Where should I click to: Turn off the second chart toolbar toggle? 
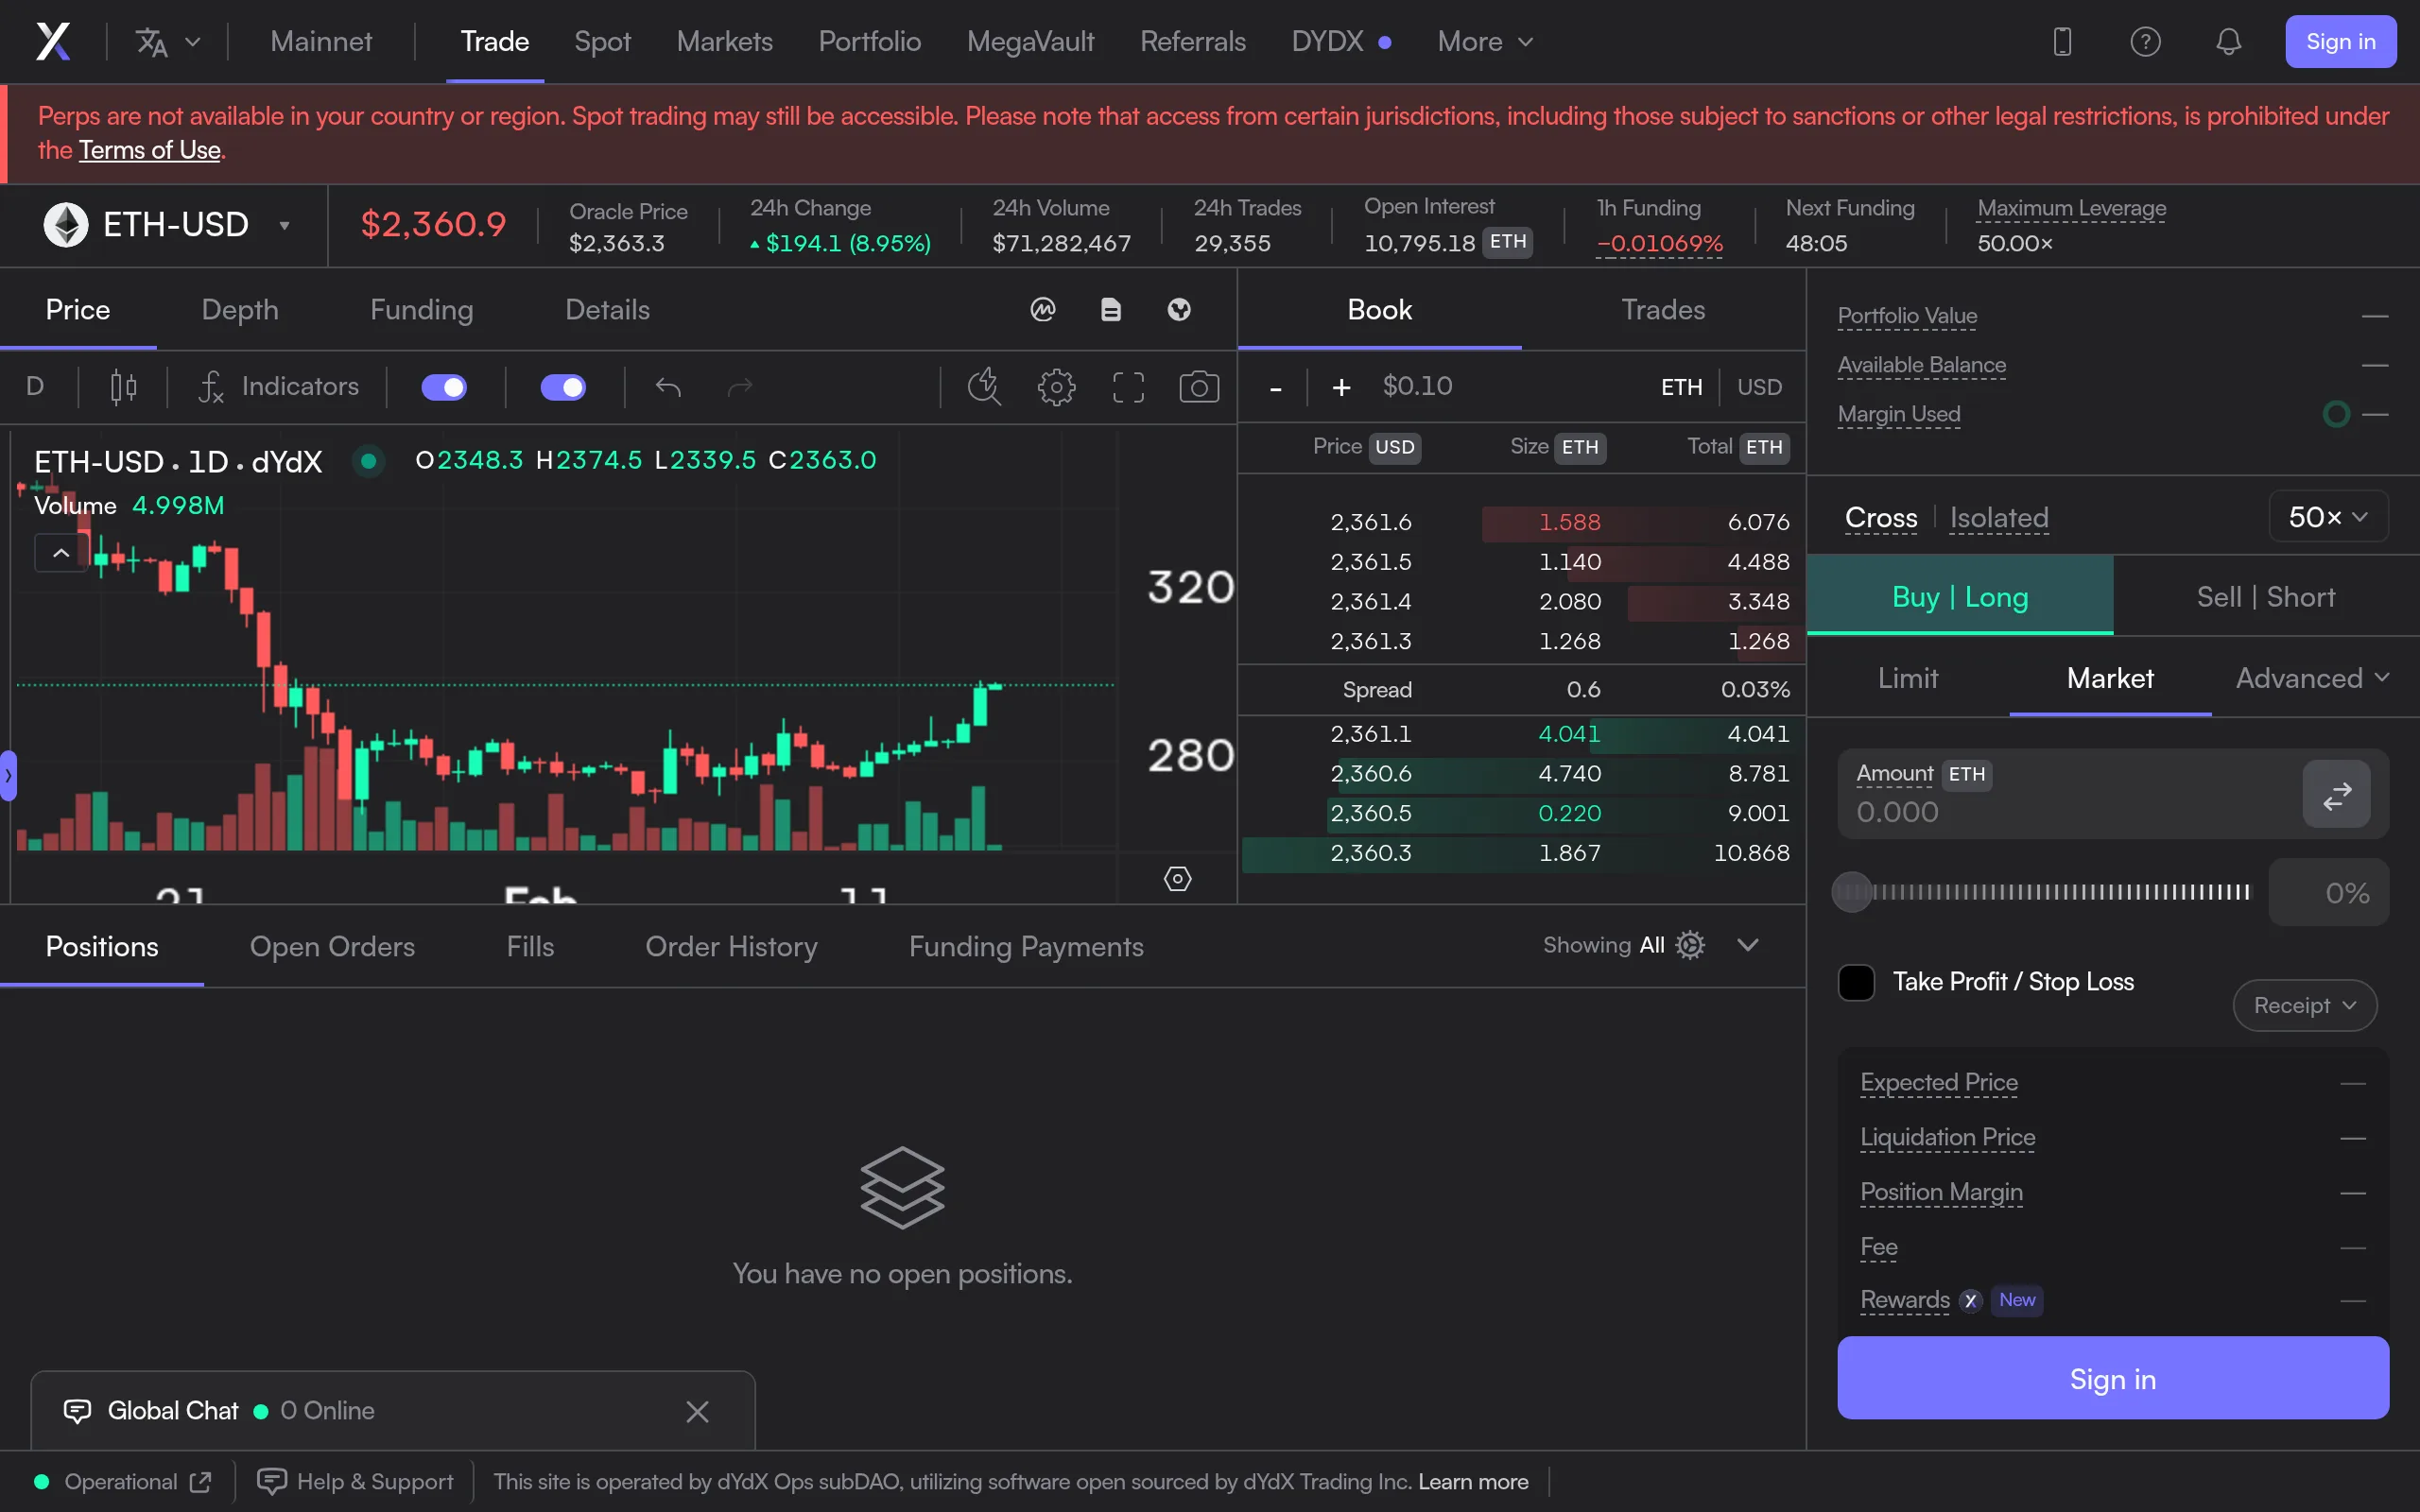pyautogui.click(x=563, y=387)
